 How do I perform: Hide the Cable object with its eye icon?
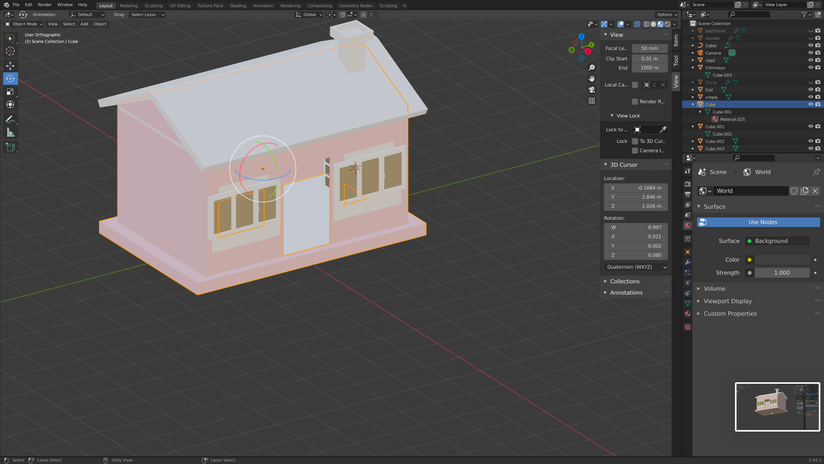[810, 46]
